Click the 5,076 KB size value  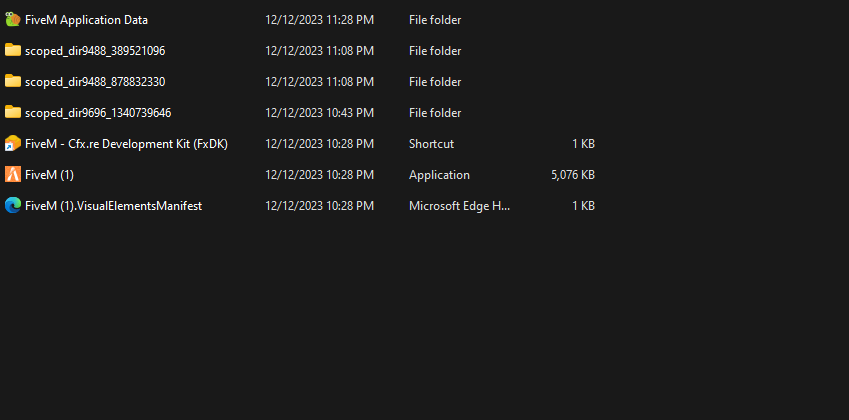tap(573, 175)
